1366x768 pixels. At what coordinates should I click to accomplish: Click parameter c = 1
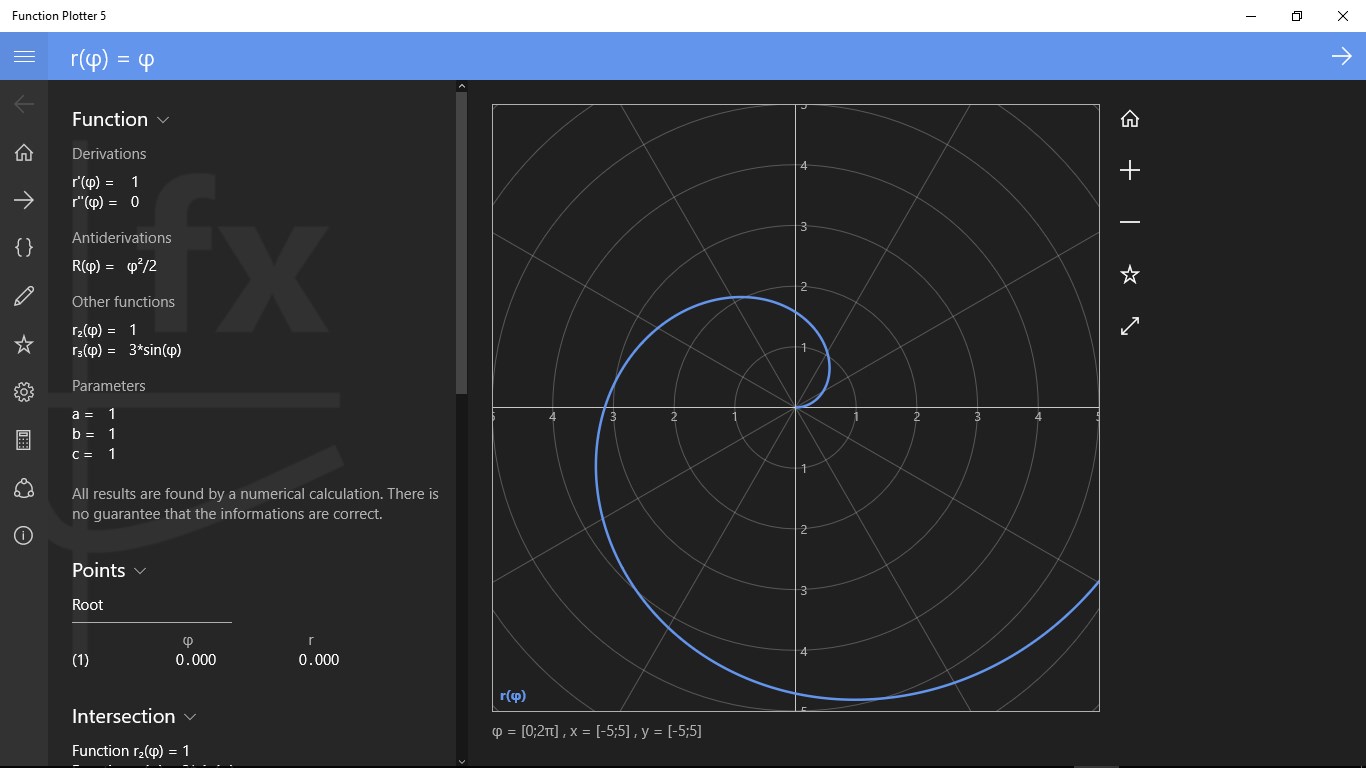click(94, 454)
